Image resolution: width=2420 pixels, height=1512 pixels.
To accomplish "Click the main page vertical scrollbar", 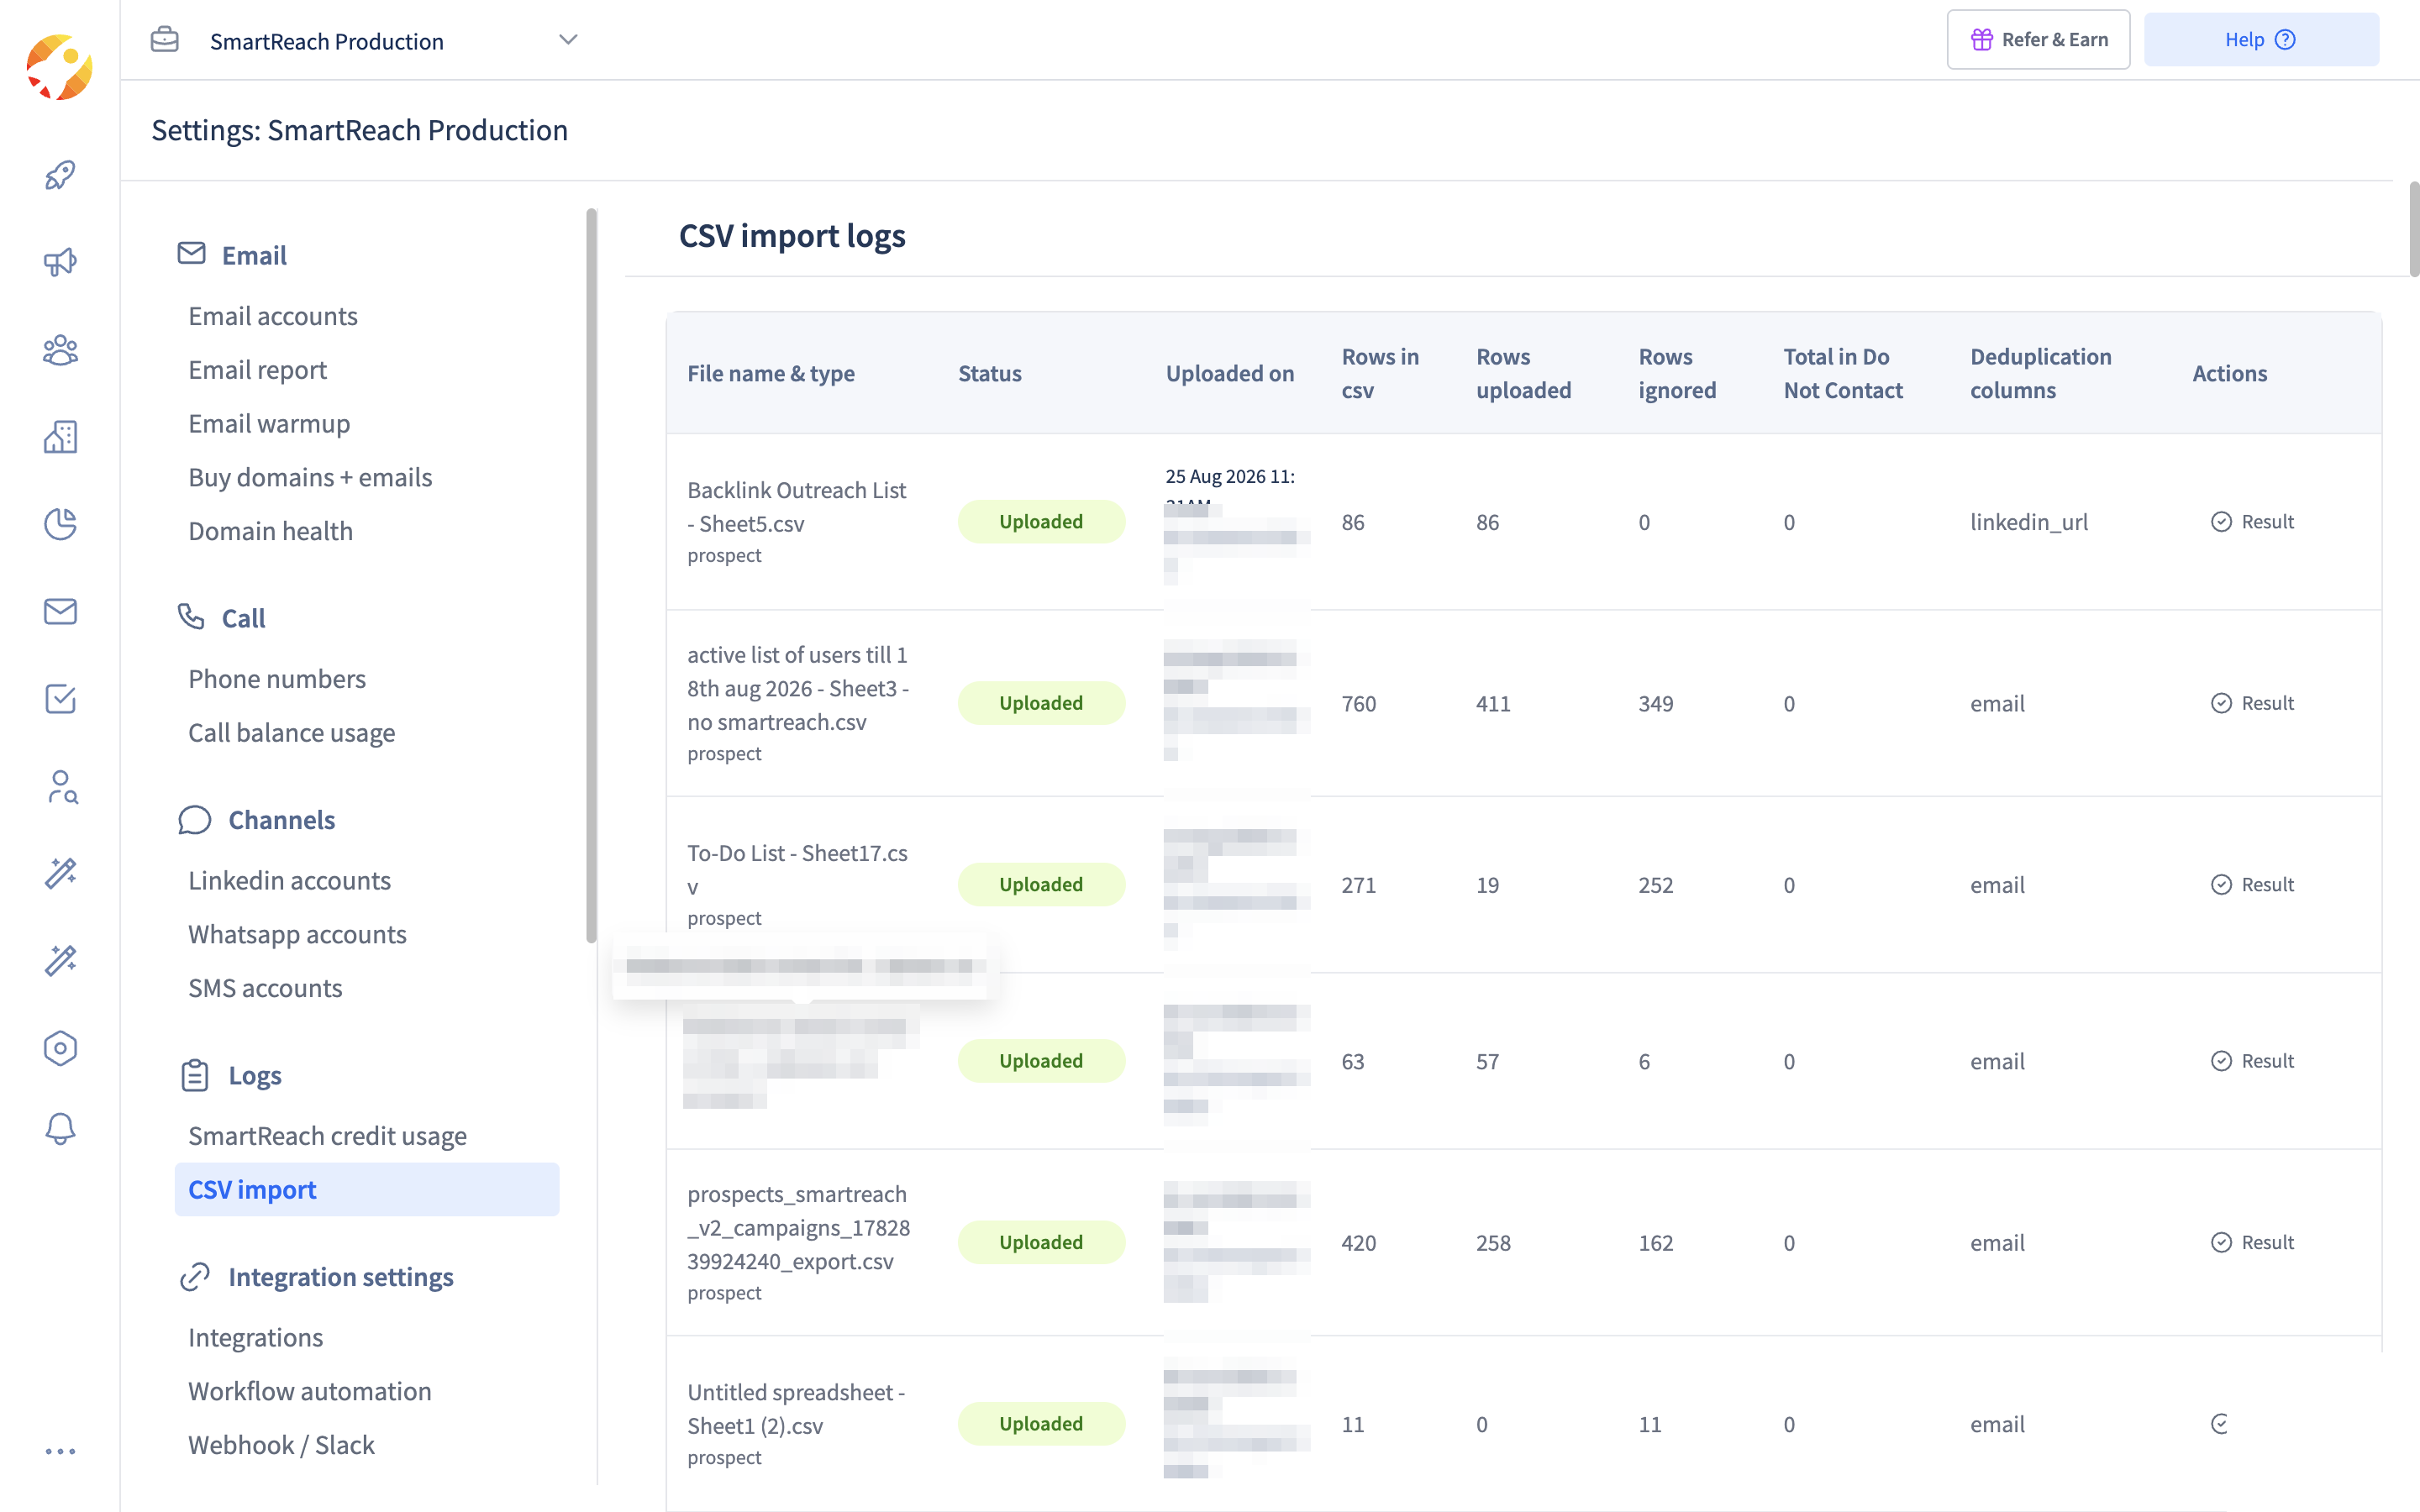I will (x=2413, y=229).
